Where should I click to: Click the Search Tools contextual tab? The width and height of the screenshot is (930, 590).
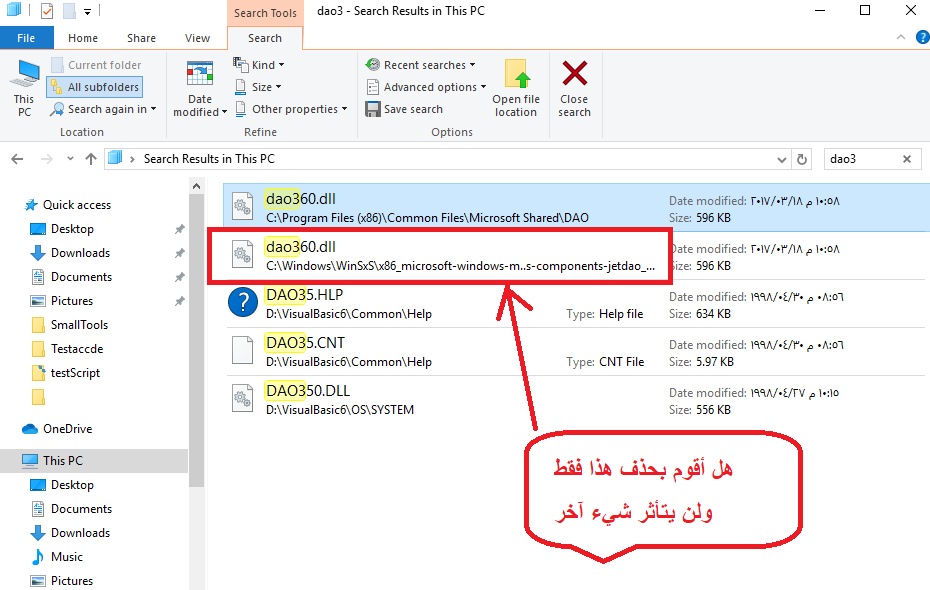[265, 13]
